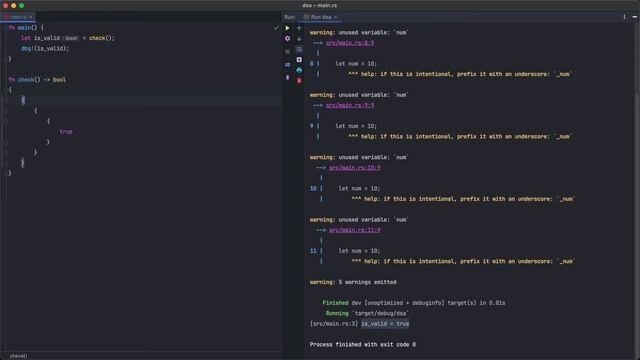Click the highlighted 'is_valid = true' output

(x=385, y=324)
